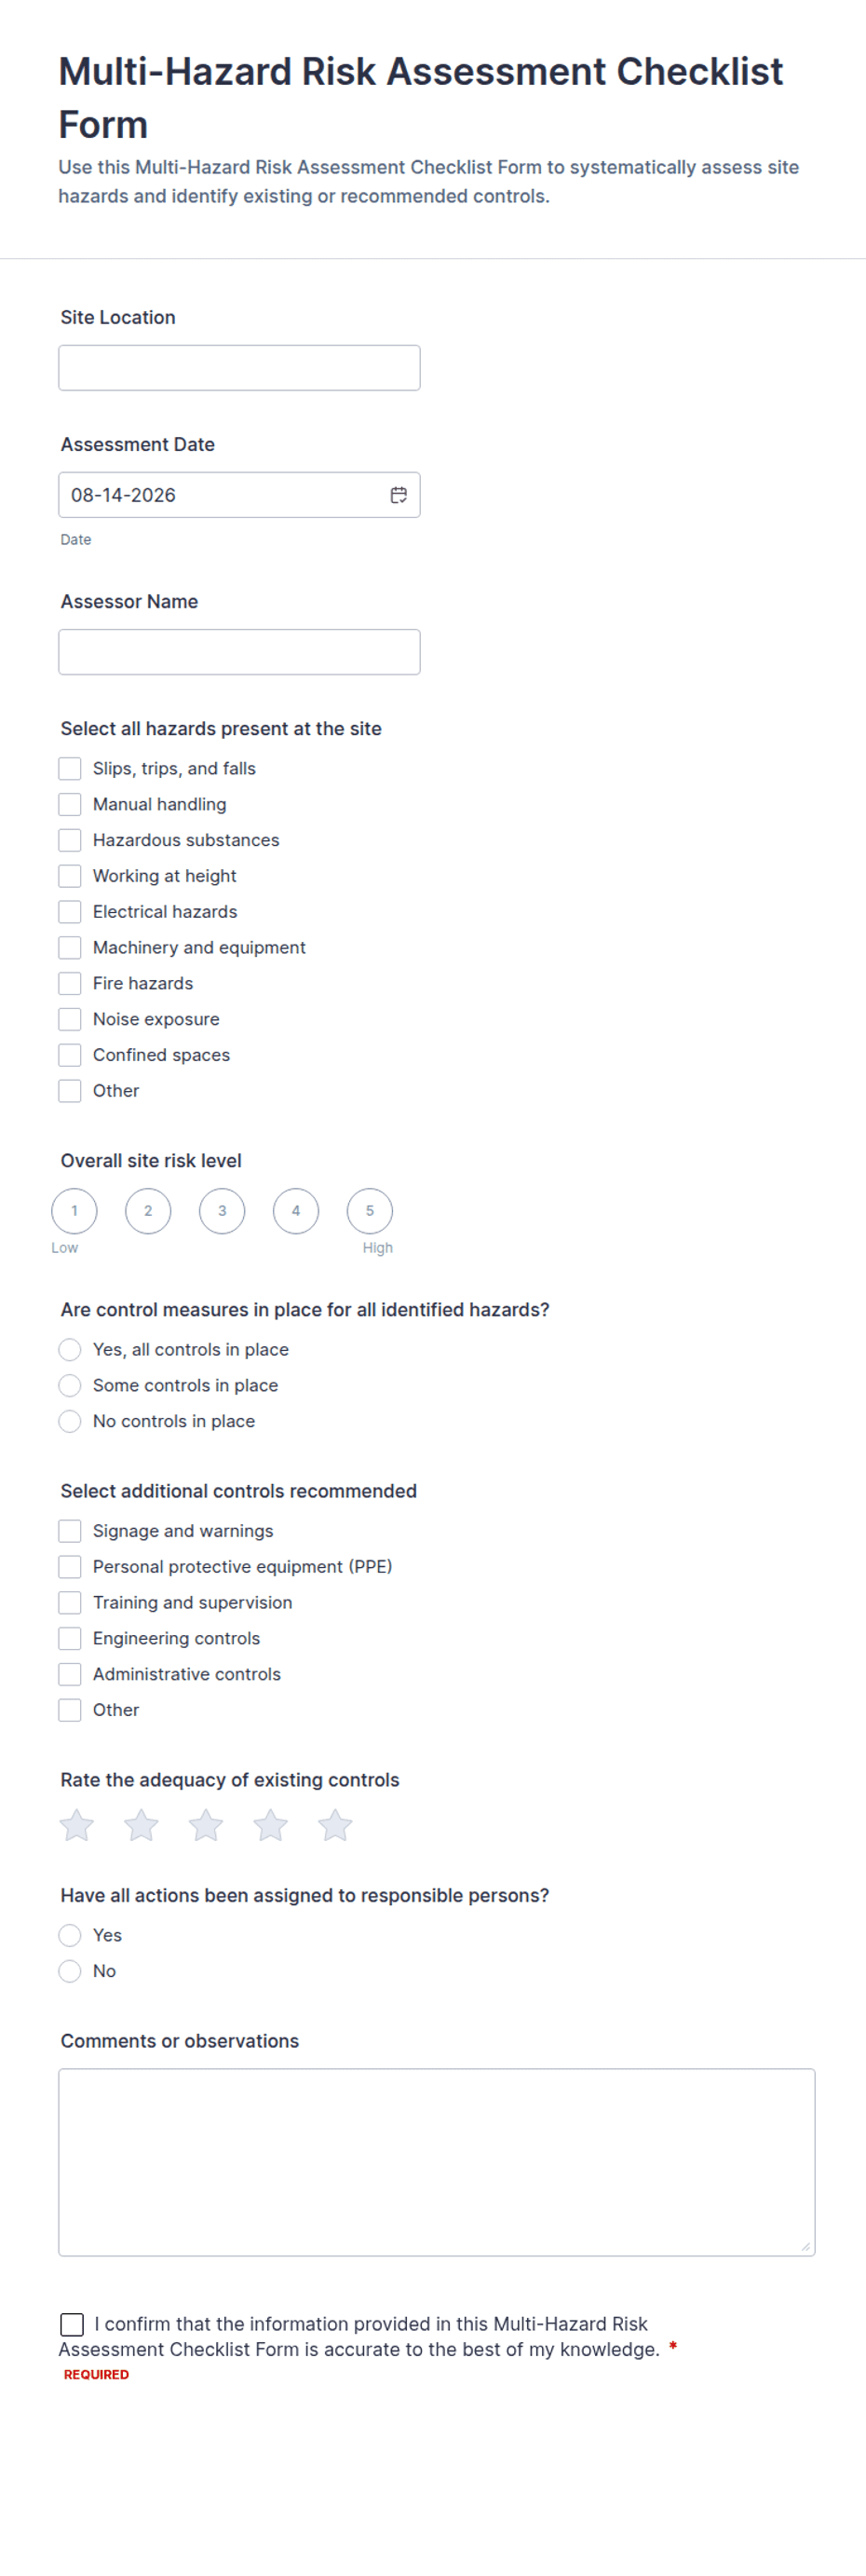Click the Comments or observations textarea
Viewport: 866px width, 2576px height.
pos(437,2162)
